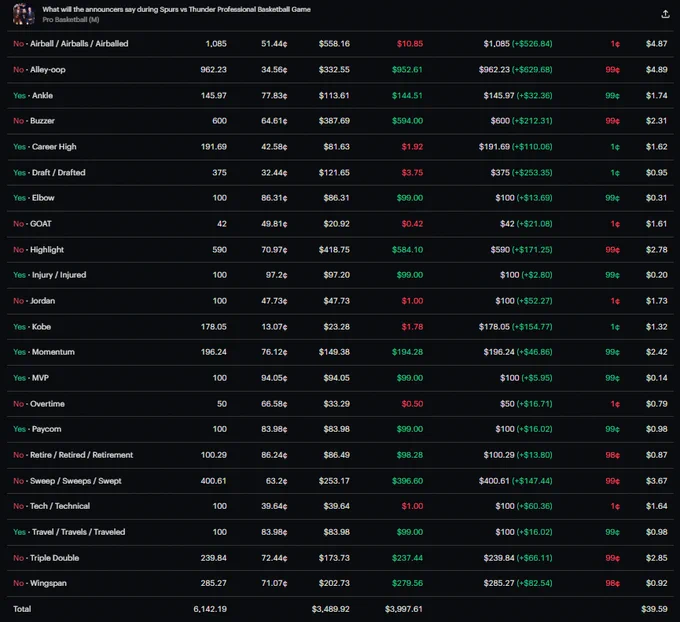The height and width of the screenshot is (622, 680).
Task: Open the No - Buzzer position
Action: tap(340, 121)
